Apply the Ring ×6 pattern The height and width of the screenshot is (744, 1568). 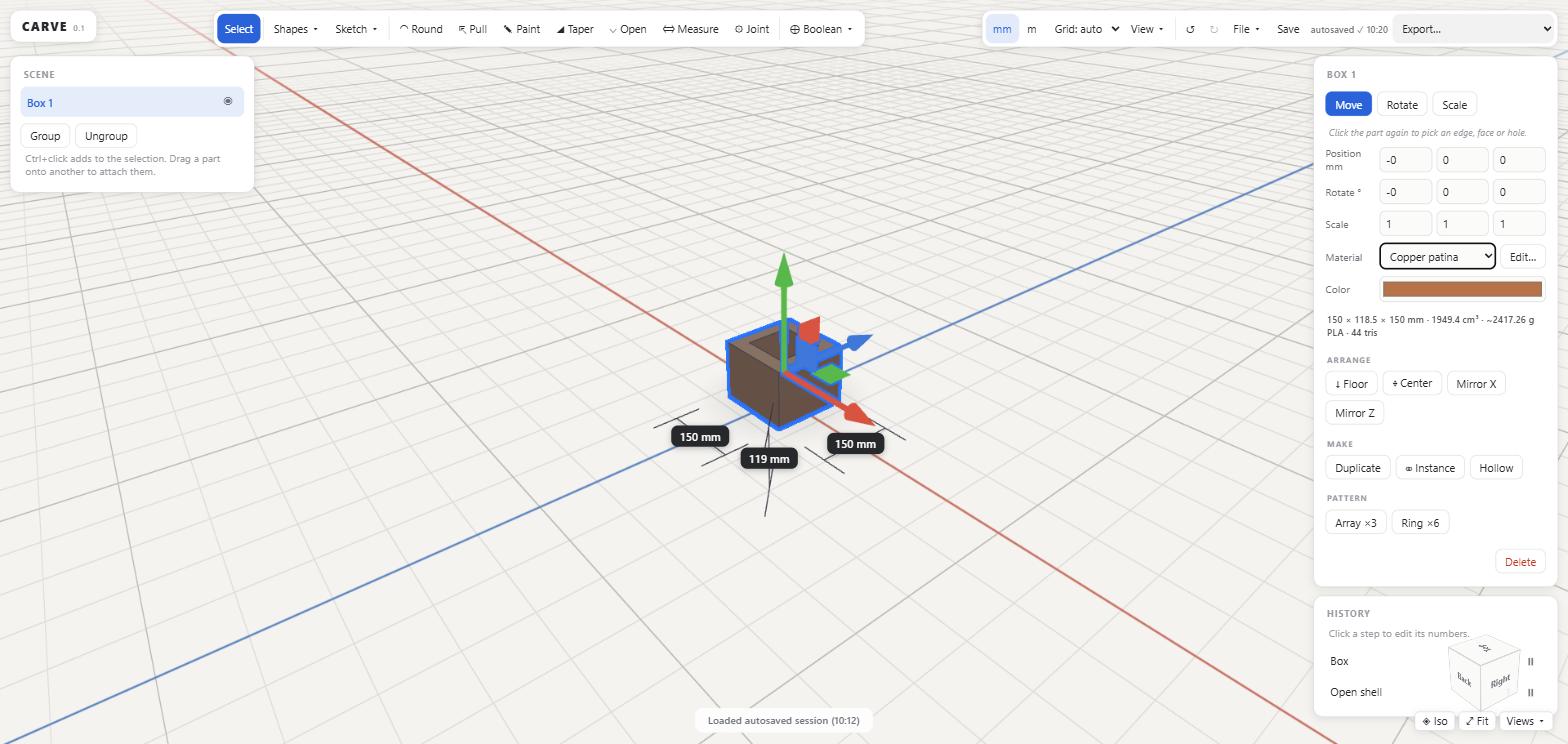tap(1420, 523)
